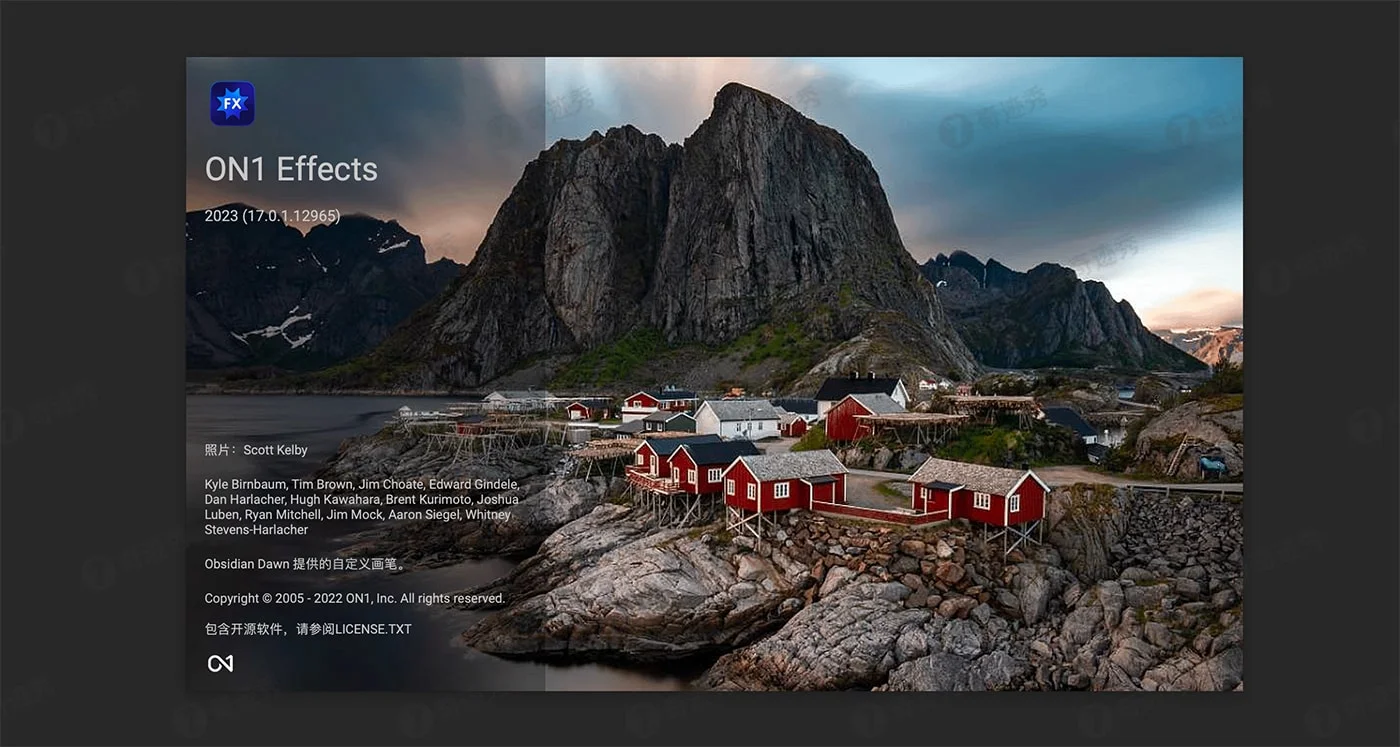
Task: Click the blue FX app icon
Action: coord(232,104)
